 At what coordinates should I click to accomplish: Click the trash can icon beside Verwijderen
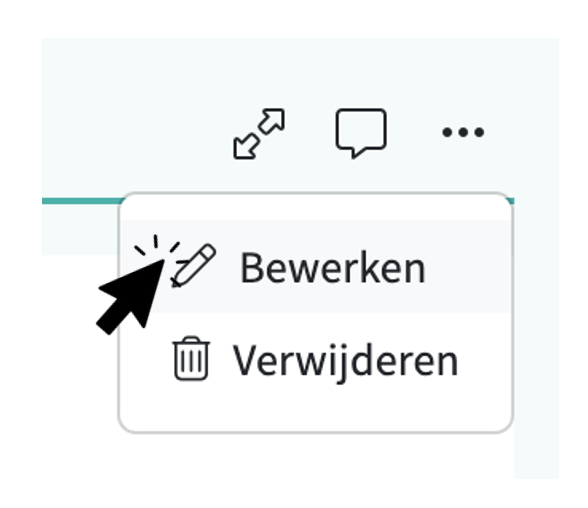coord(191,358)
